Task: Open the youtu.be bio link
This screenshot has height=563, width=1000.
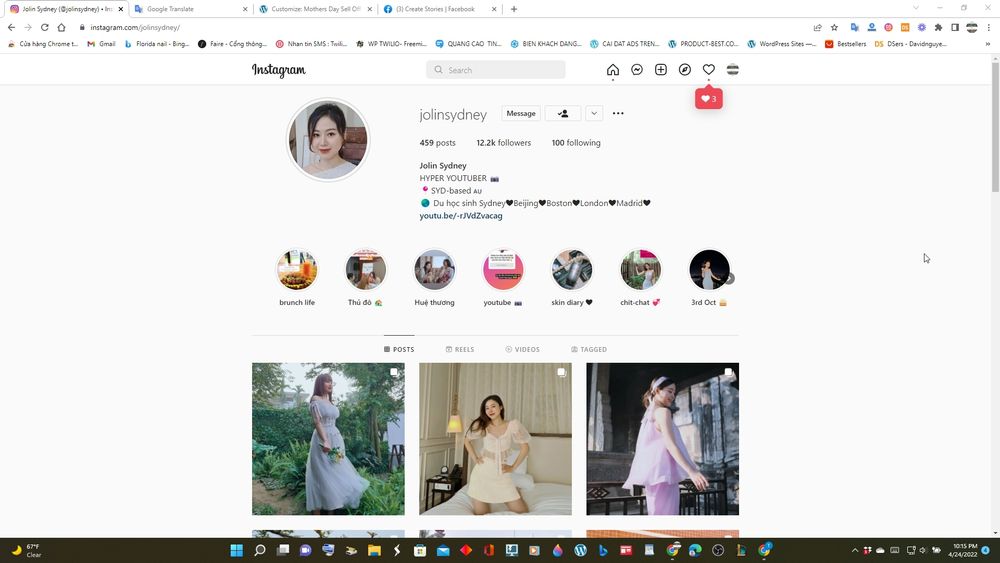Action: click(x=461, y=216)
